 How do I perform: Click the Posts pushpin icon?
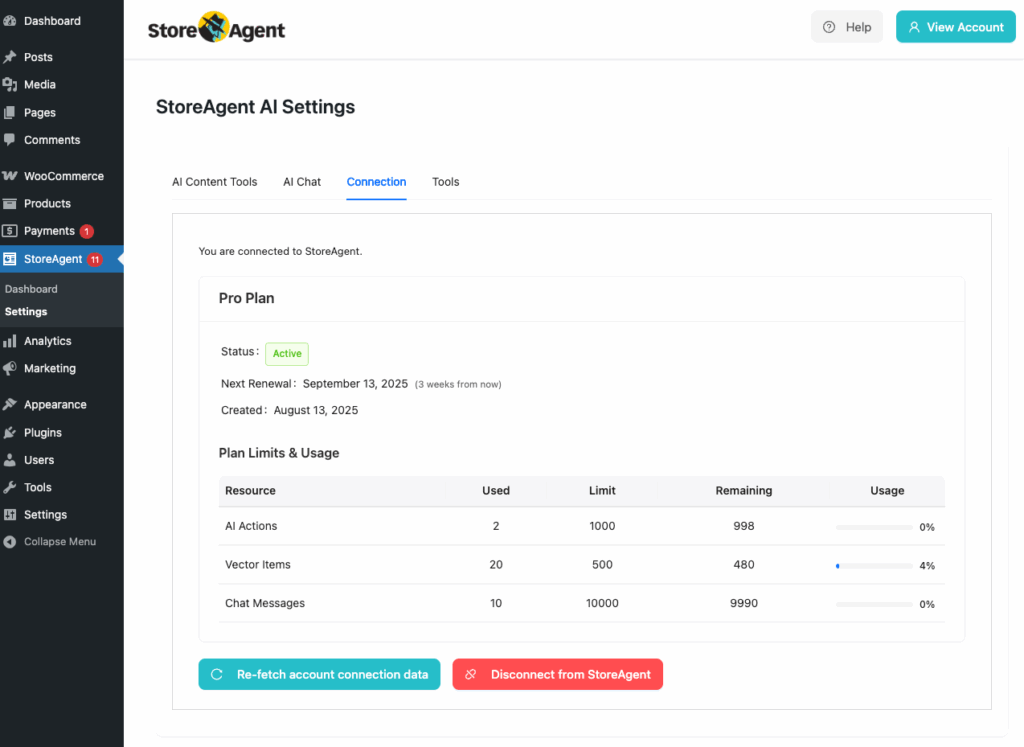coord(10,57)
